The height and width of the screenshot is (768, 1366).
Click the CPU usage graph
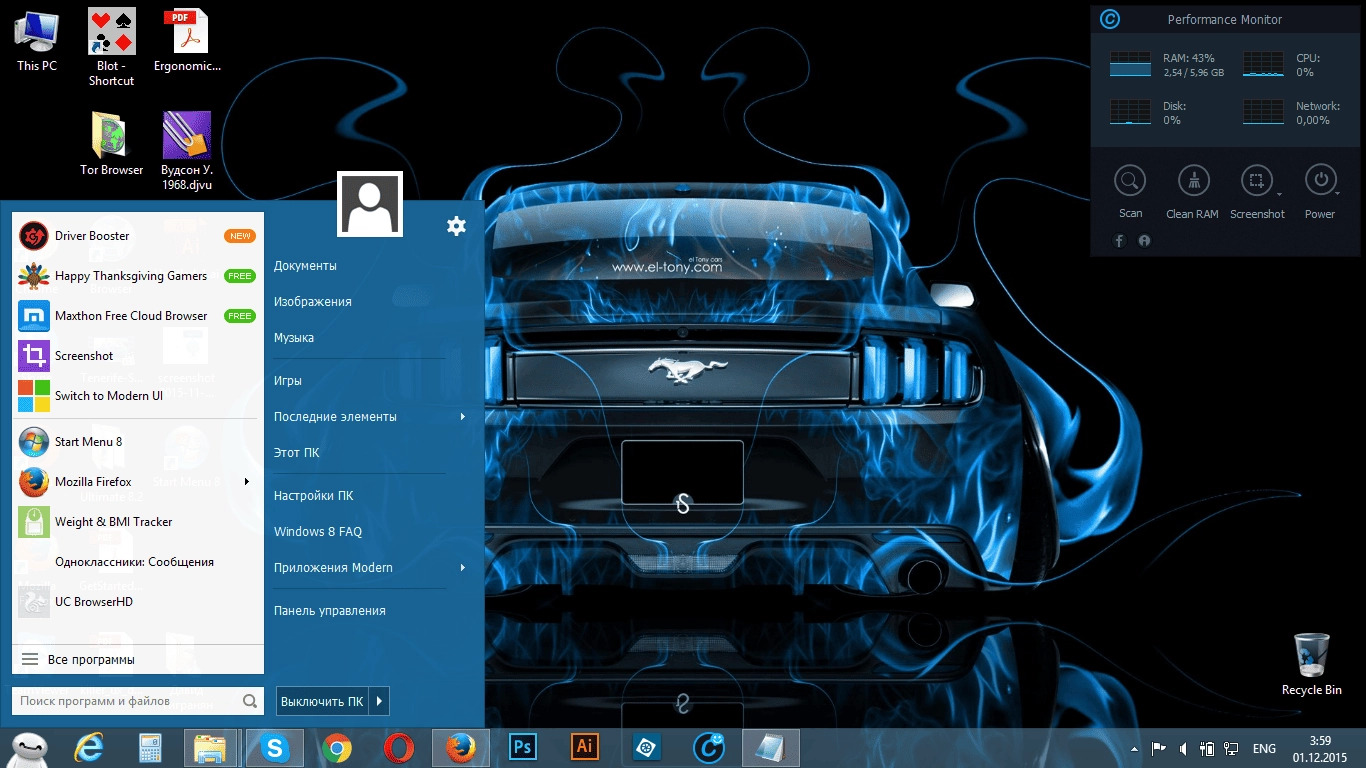pyautogui.click(x=1264, y=65)
